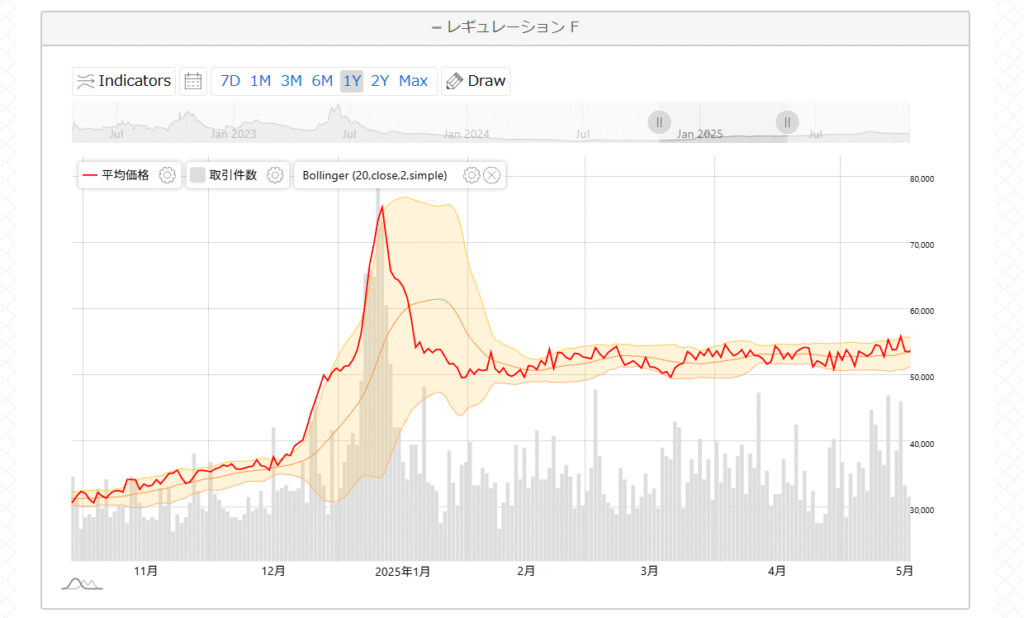Click the Bollinger (20,close,2,simple) label
This screenshot has width=1024, height=618.
pyautogui.click(x=374, y=175)
